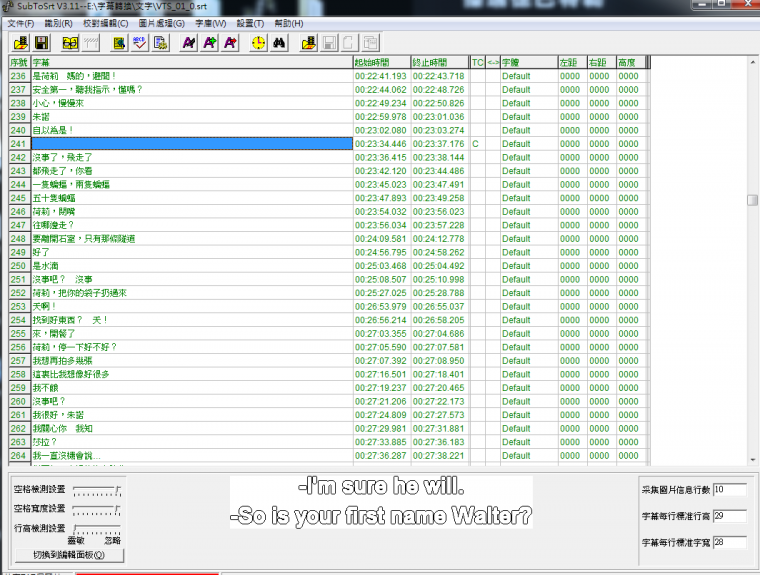Click end time 00:27:22.173 in row 260
The image size is (760, 575).
pos(438,401)
